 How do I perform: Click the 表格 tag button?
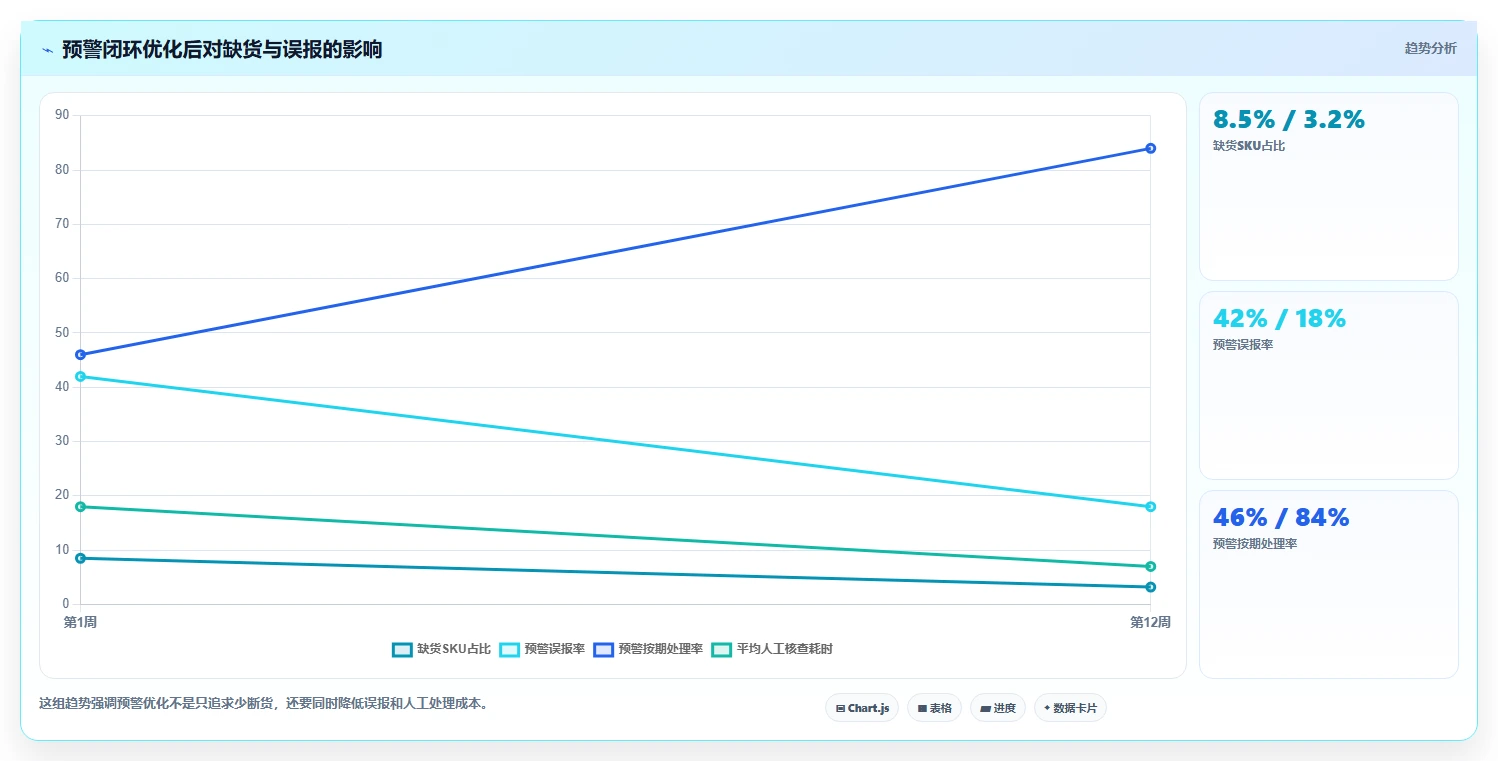click(934, 708)
